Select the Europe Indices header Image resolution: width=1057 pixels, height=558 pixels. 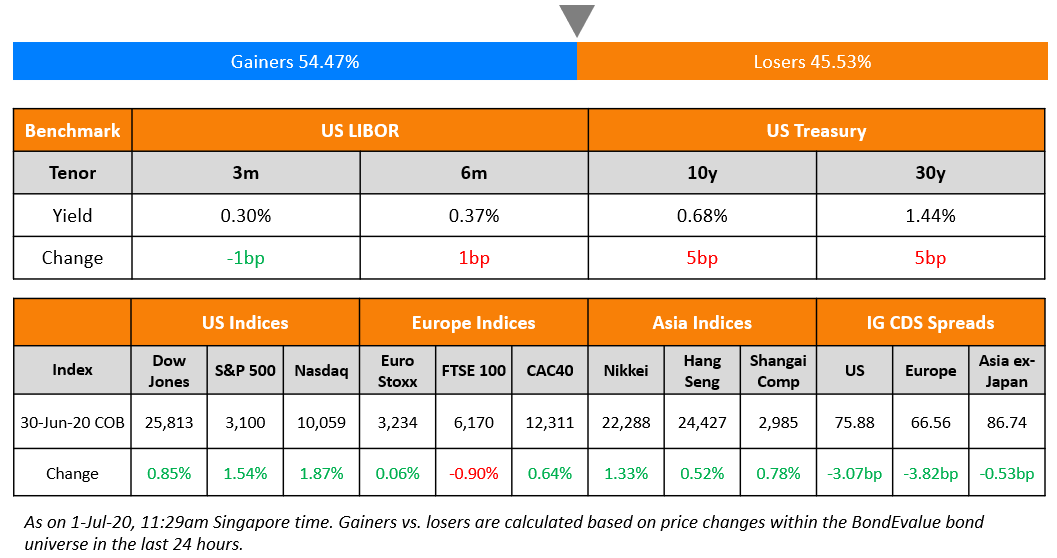click(x=473, y=323)
